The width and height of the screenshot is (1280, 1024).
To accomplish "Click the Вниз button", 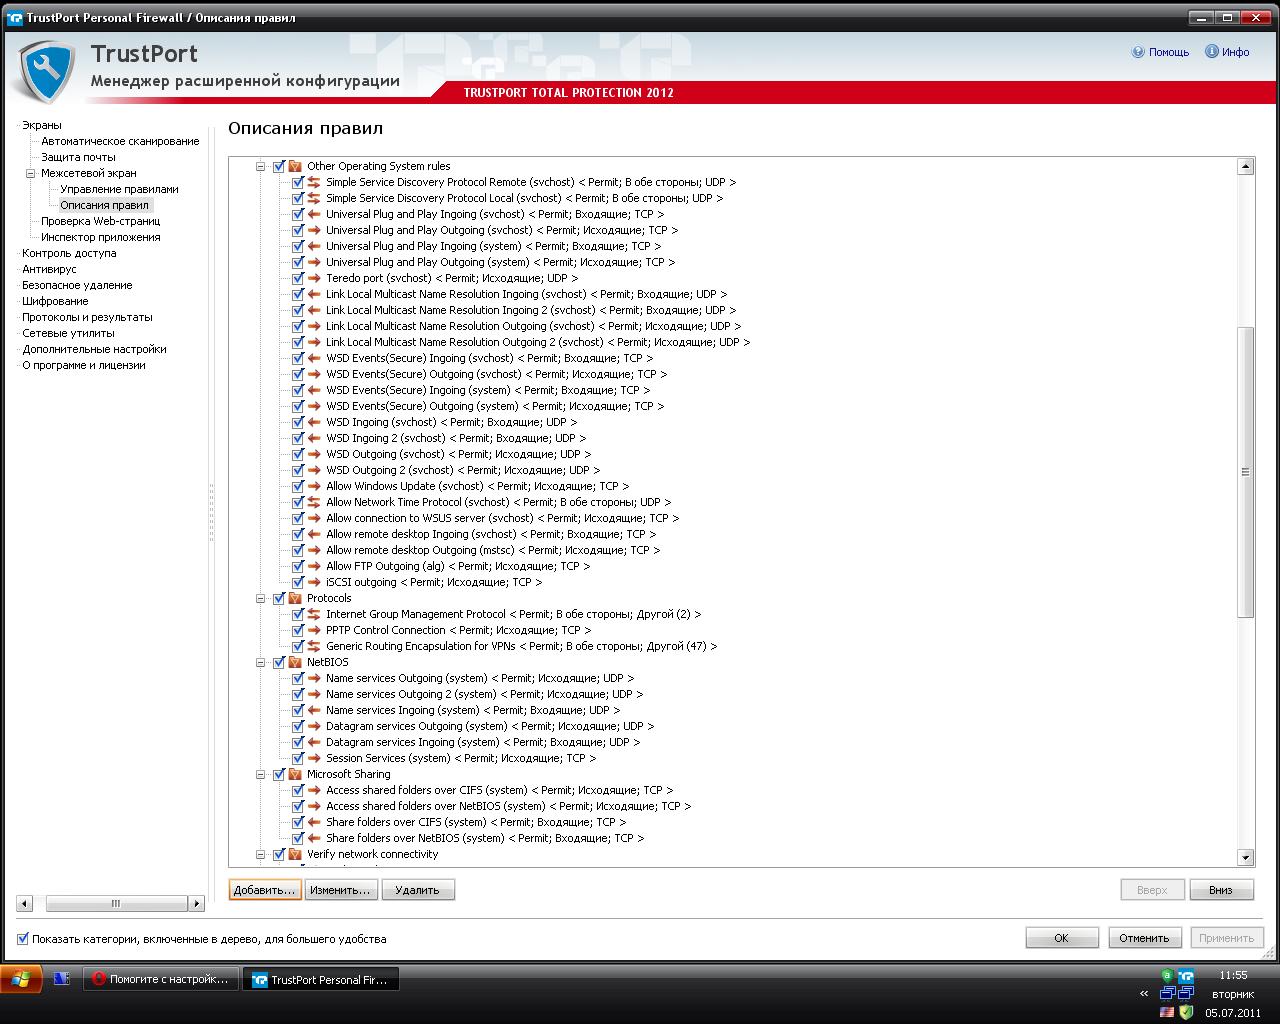I will (x=1221, y=890).
